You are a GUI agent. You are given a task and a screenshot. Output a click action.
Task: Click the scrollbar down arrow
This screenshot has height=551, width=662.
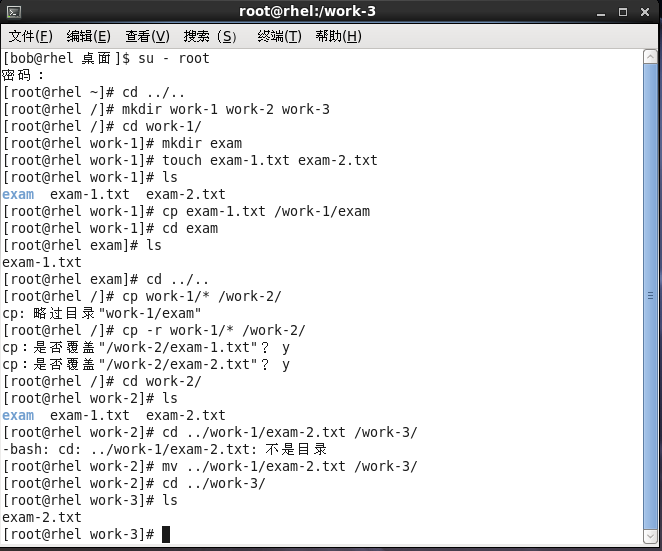pos(650,537)
